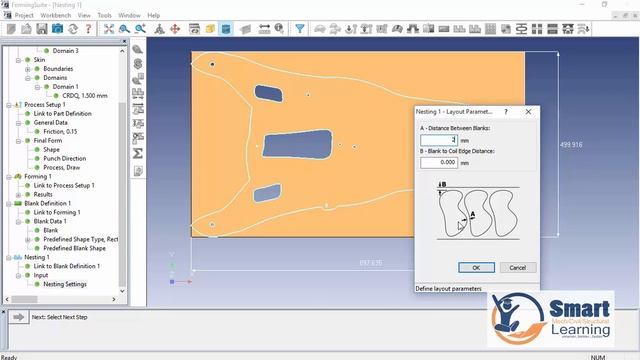Click the rotate view tripod icon

(159, 29)
